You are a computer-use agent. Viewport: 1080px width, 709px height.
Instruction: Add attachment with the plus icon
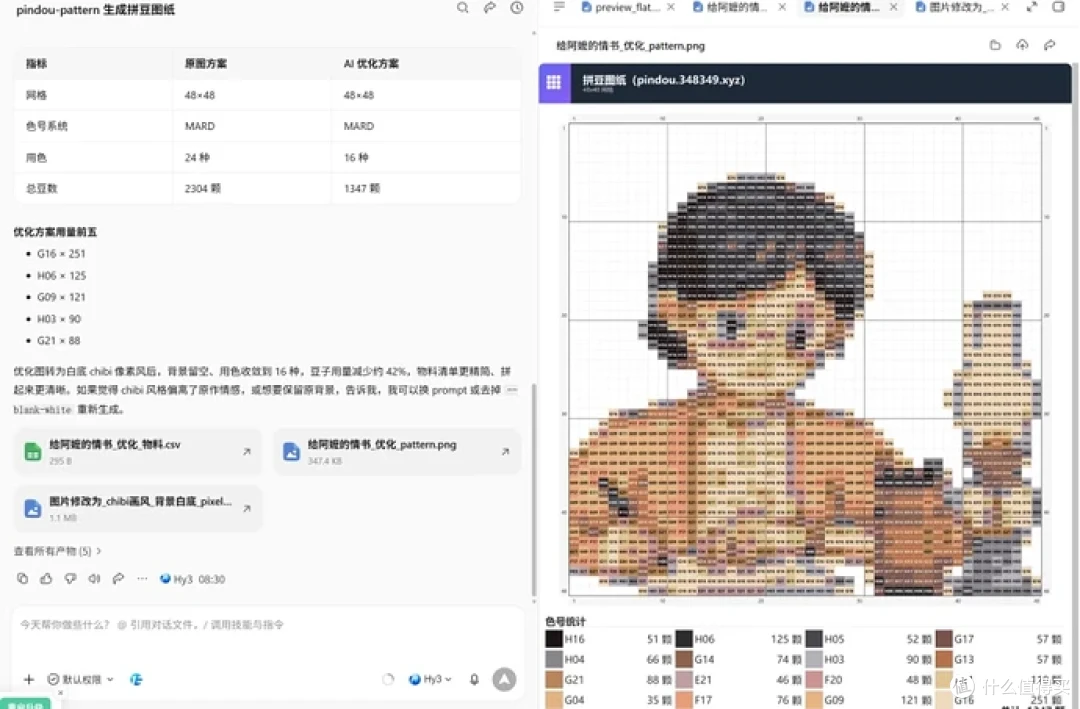(x=29, y=679)
